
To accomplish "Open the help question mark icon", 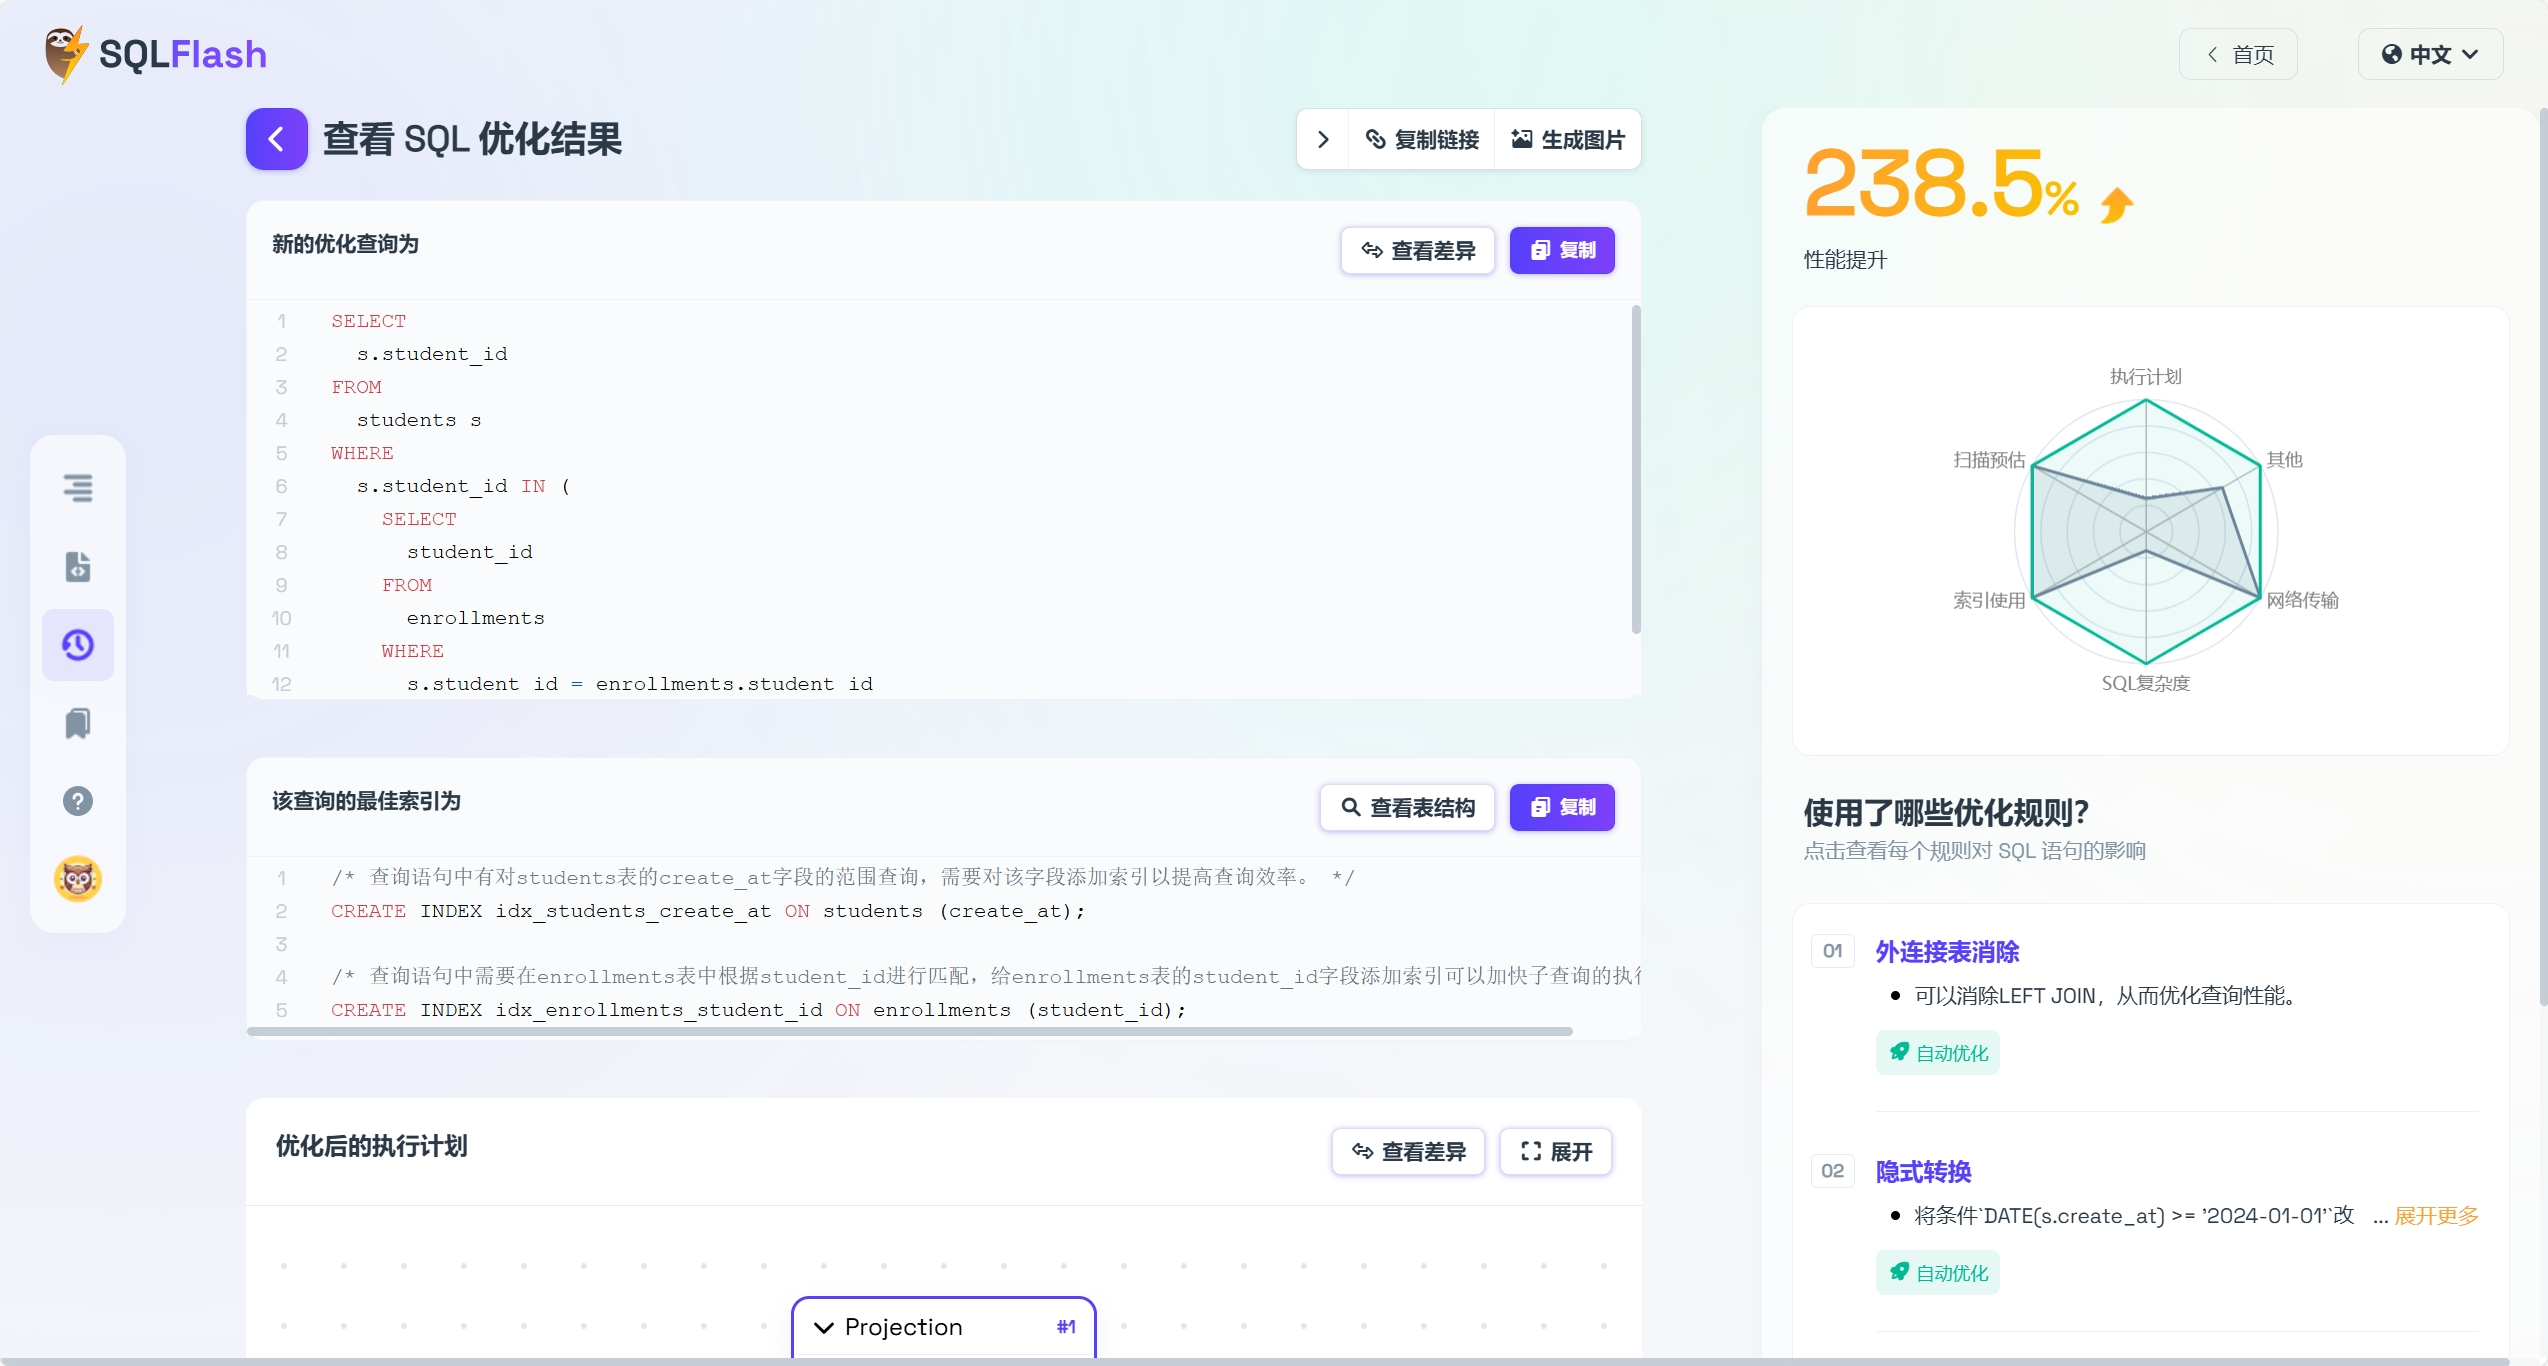I will [x=78, y=801].
